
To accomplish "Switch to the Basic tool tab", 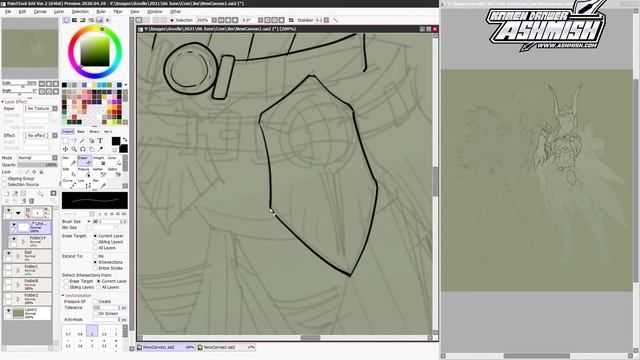I will [81, 131].
